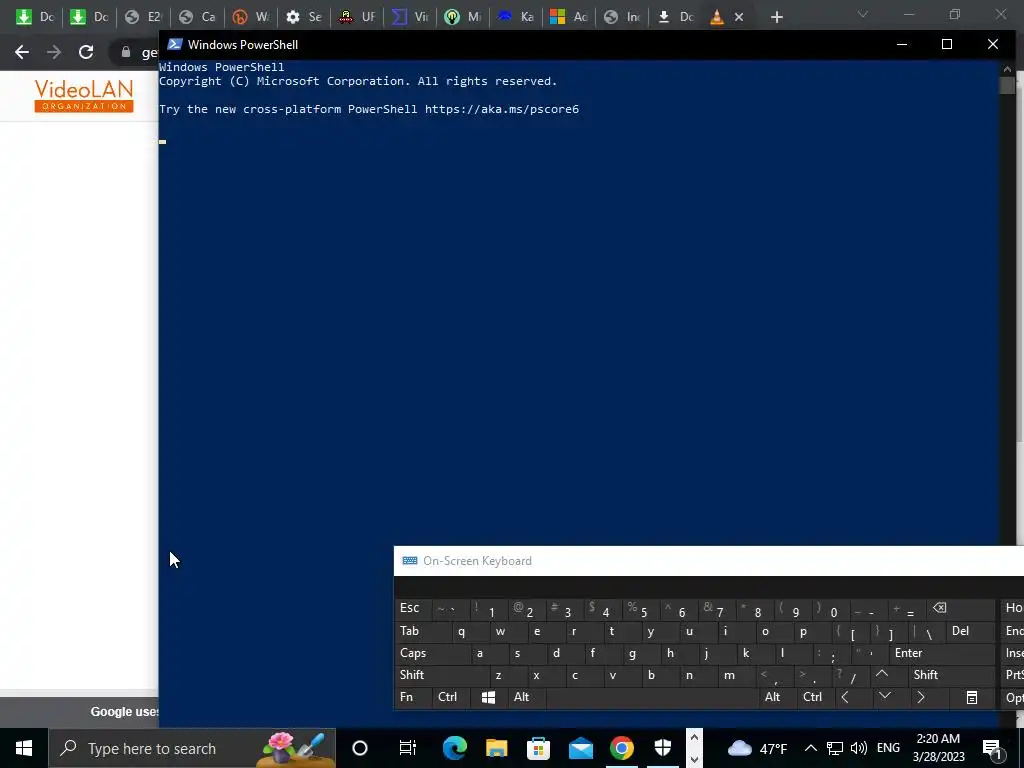Image resolution: width=1024 pixels, height=768 pixels.
Task: Click the context menu key icon
Action: (x=972, y=697)
